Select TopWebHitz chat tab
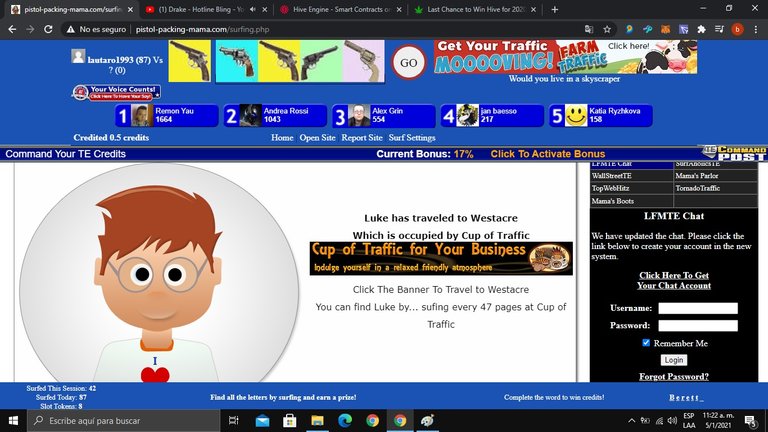 click(631, 188)
